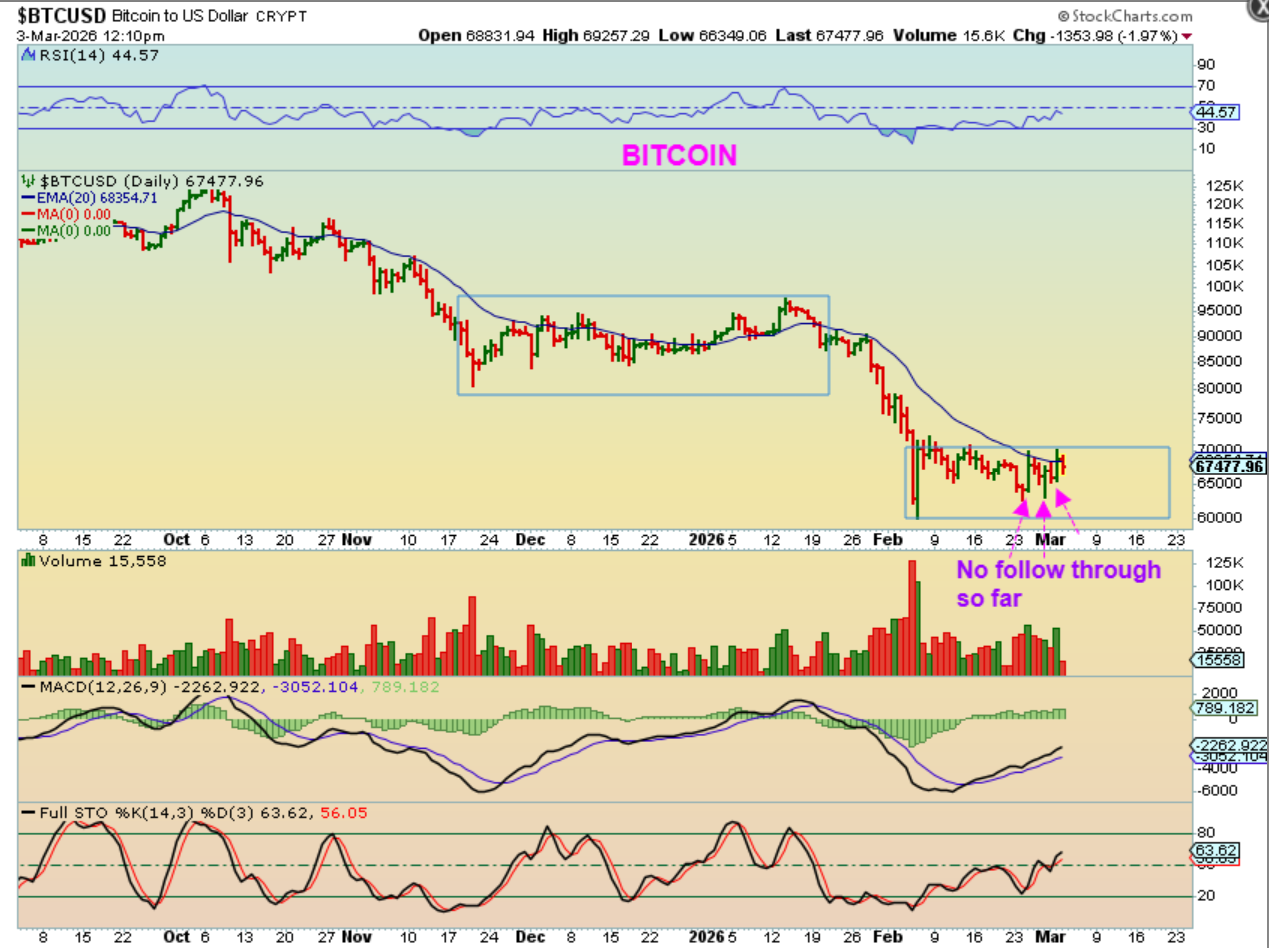Click the 63.62 stochastic value tag
Screen dimensions: 1269x948
(x=1217, y=850)
